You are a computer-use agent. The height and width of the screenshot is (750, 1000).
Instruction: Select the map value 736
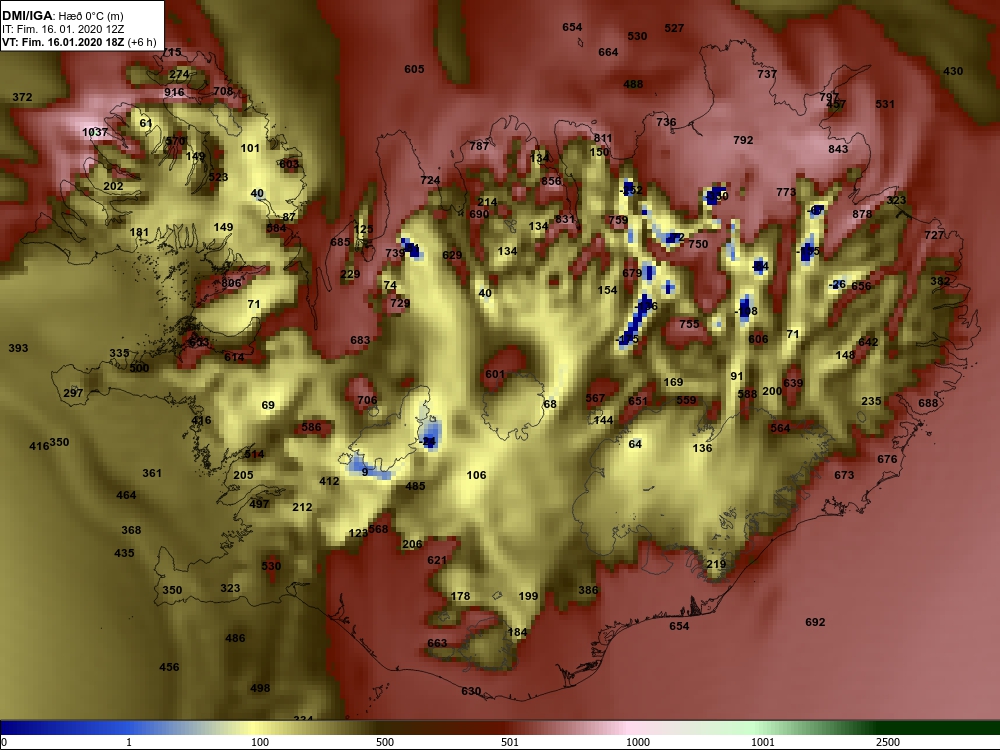(666, 122)
